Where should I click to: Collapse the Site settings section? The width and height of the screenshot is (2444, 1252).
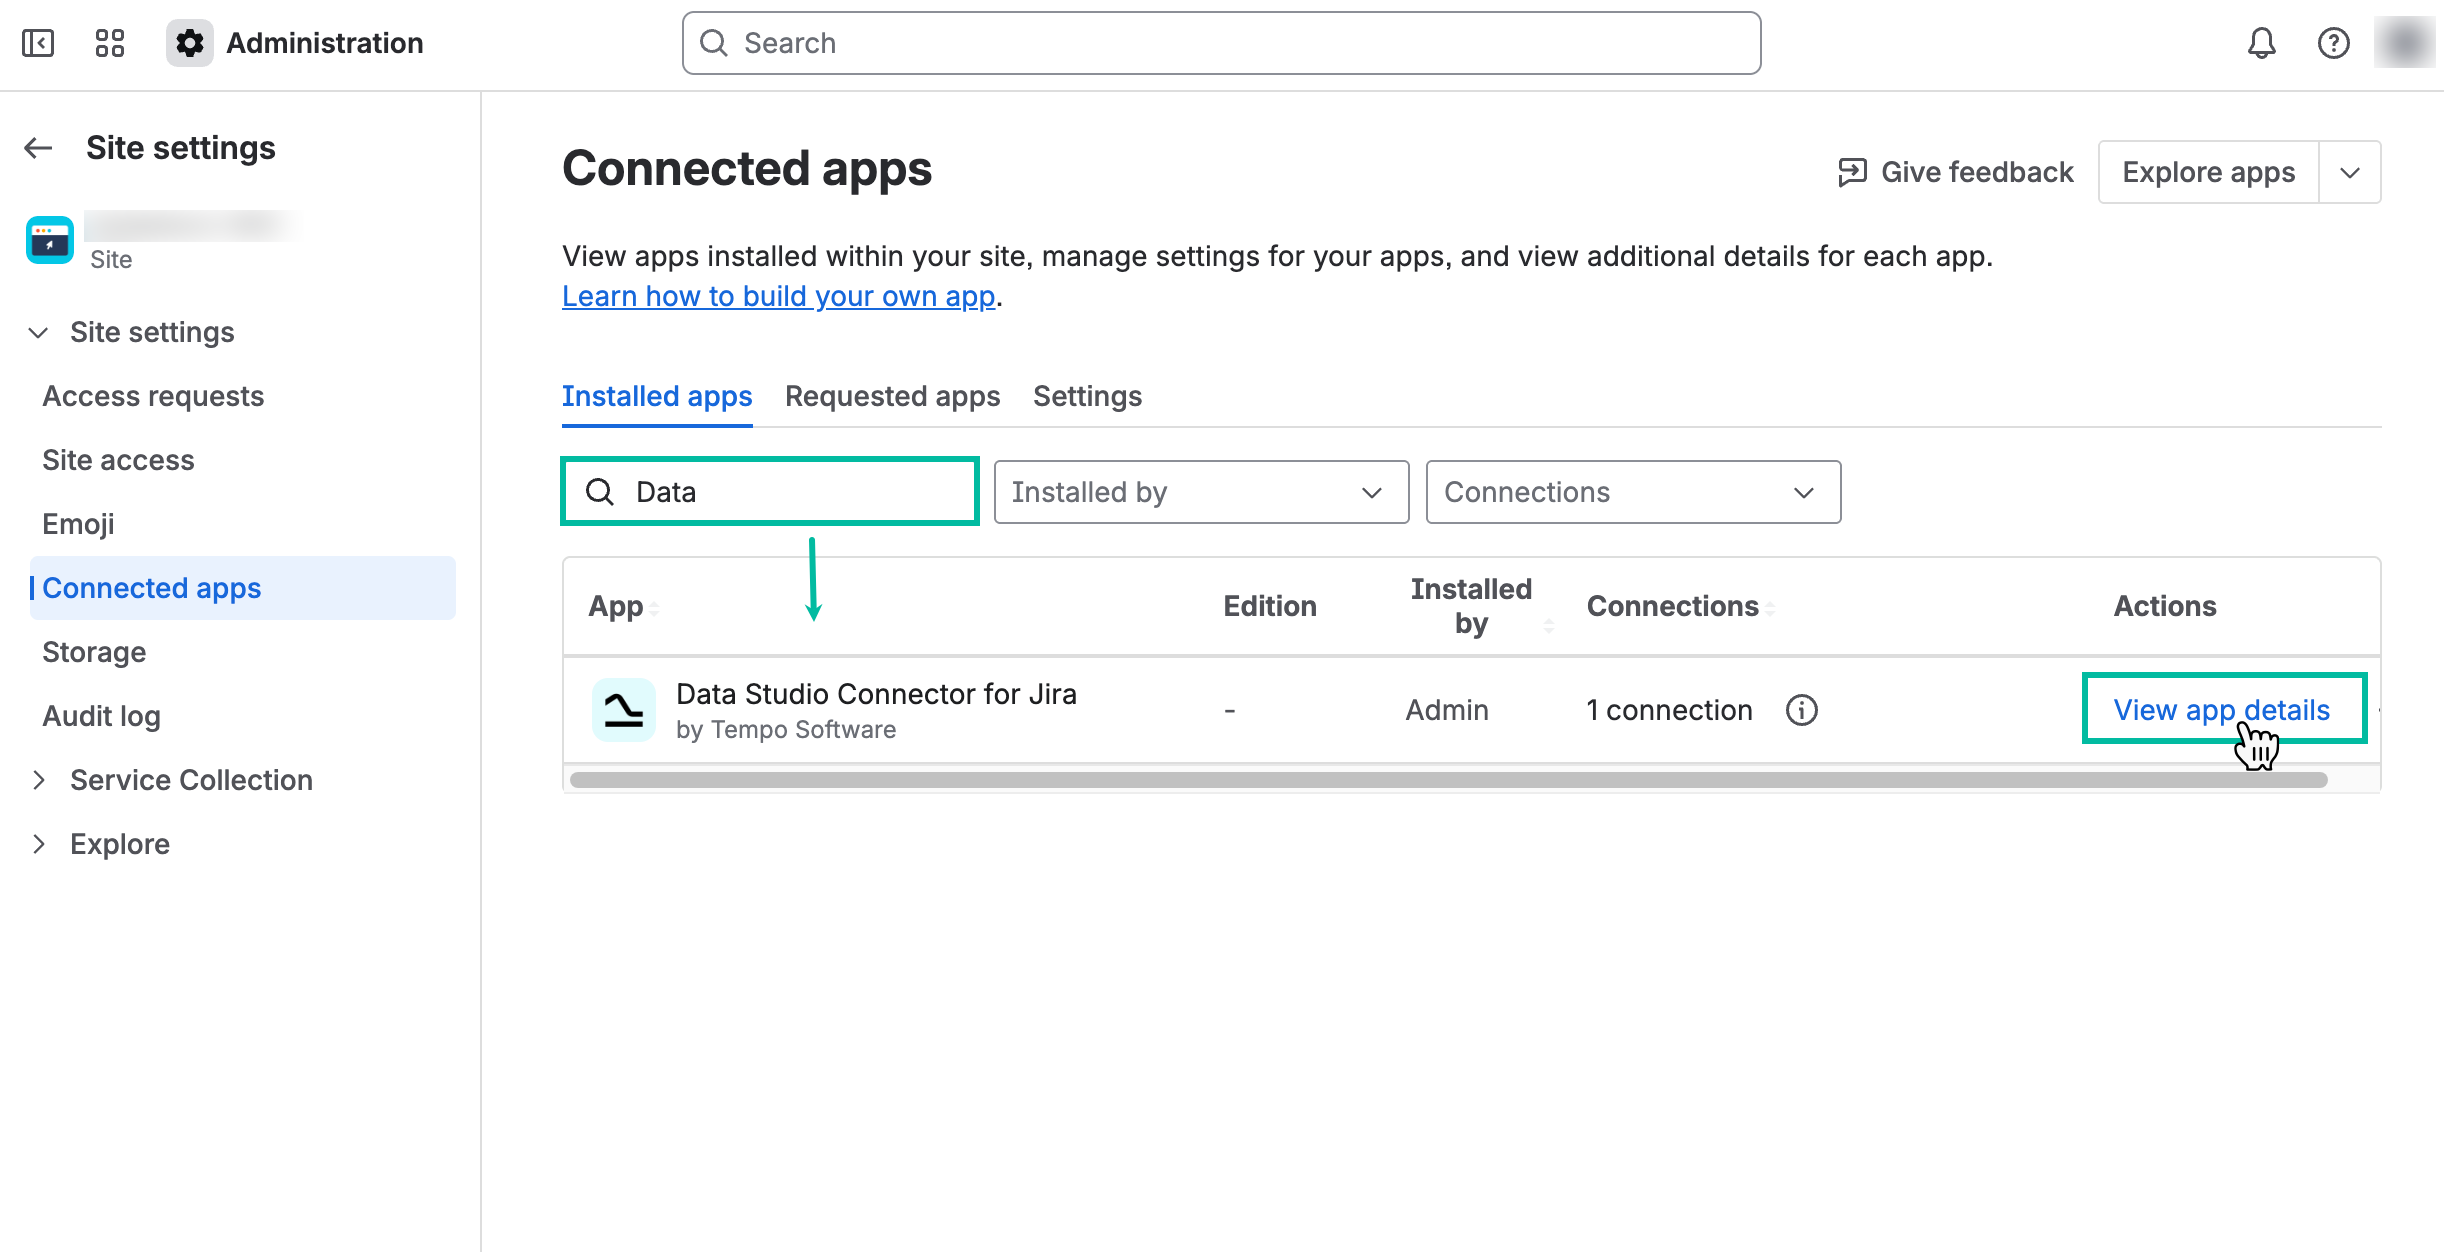(38, 332)
